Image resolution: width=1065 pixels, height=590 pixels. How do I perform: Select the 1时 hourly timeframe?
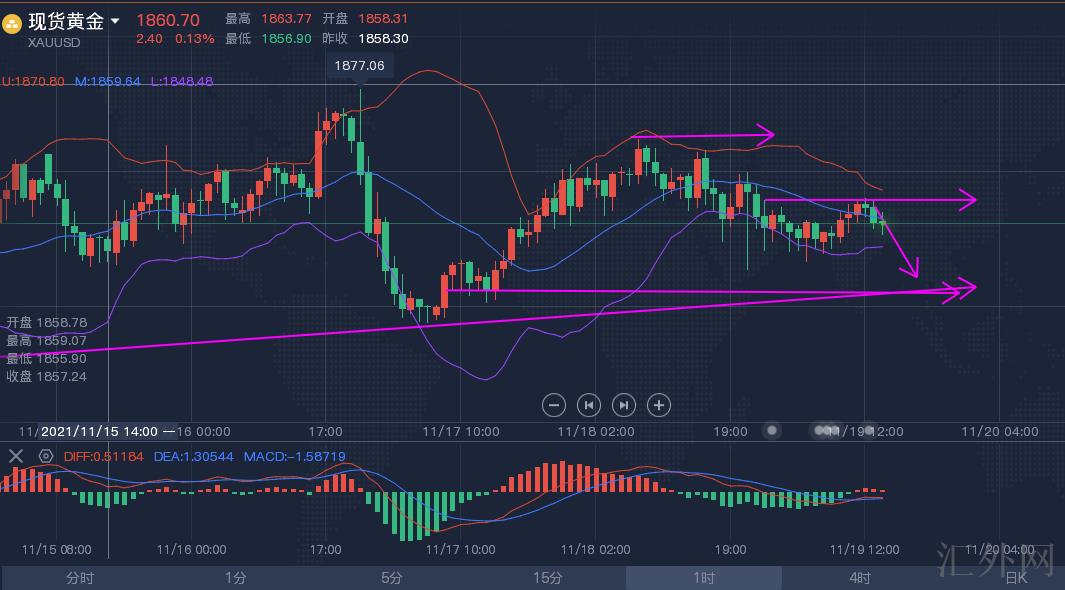[703, 578]
